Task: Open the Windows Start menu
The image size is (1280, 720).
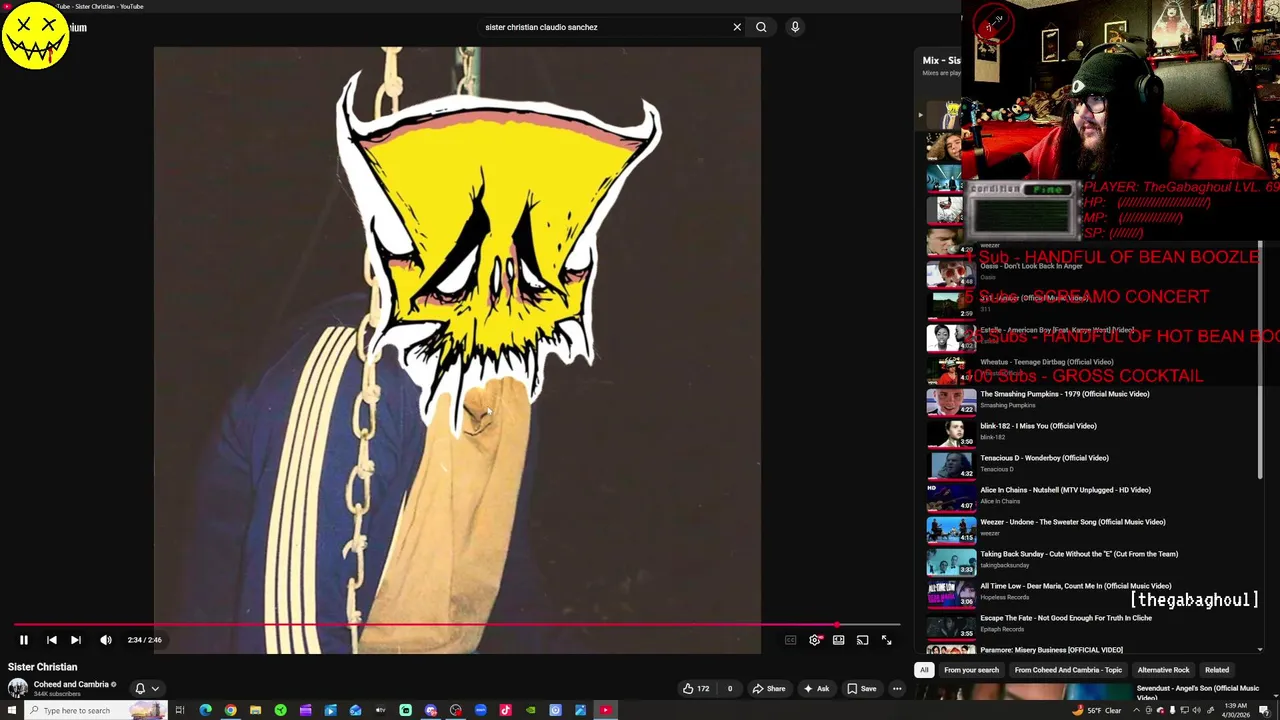Action: (12, 710)
